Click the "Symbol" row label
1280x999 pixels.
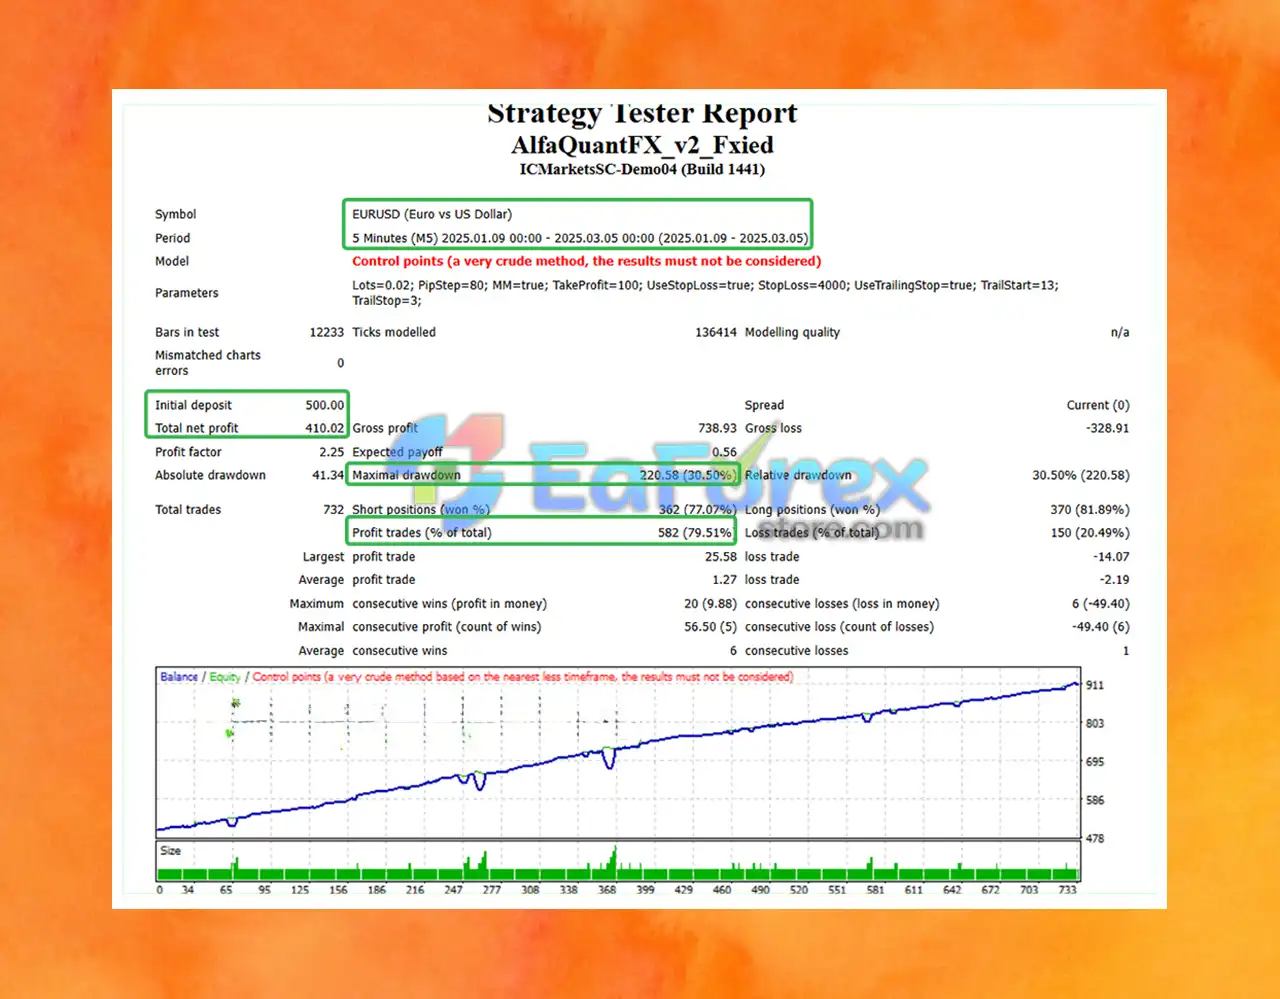click(x=176, y=214)
